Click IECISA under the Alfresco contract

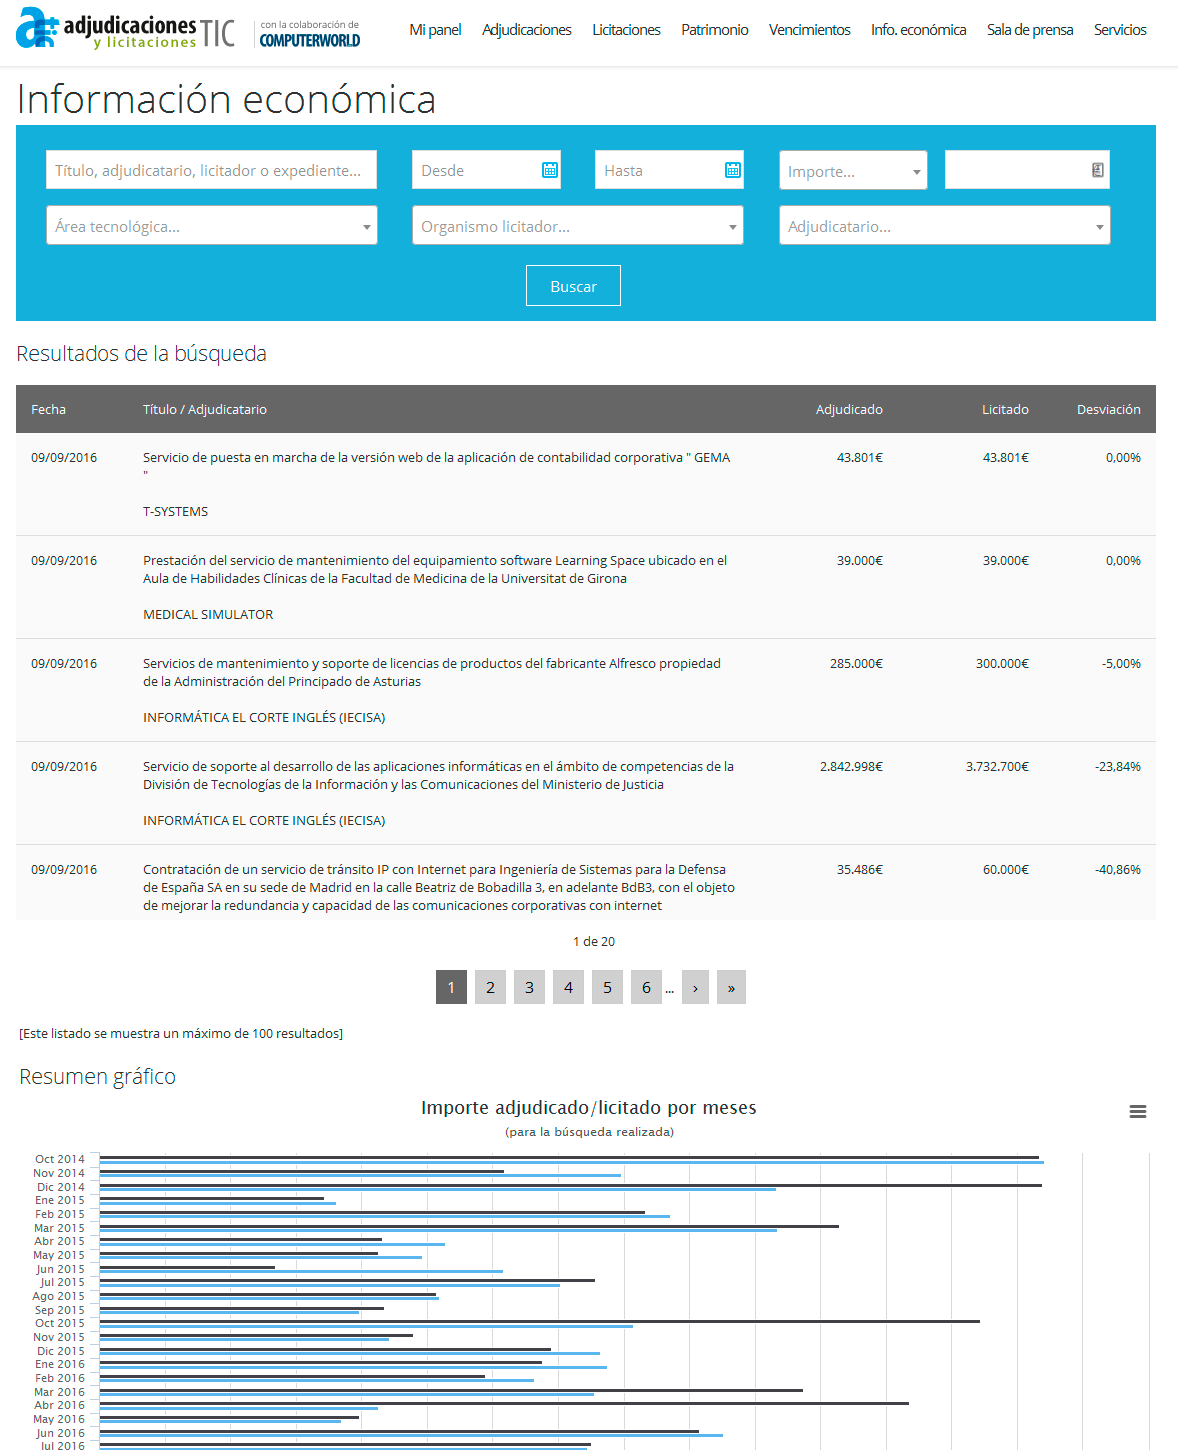point(264,717)
